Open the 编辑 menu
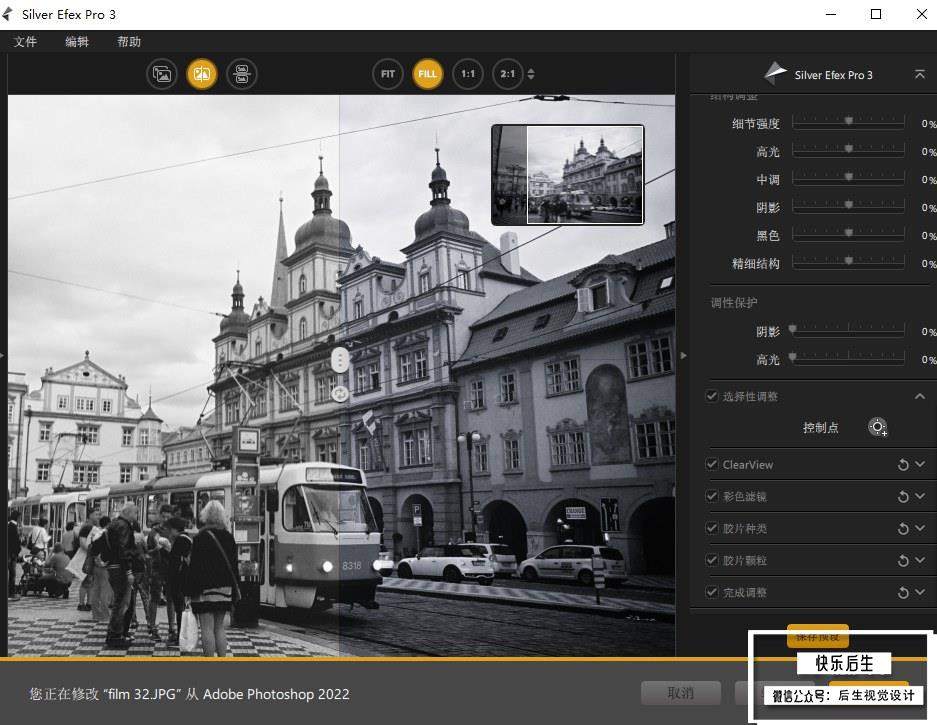The image size is (937, 725). pos(77,41)
